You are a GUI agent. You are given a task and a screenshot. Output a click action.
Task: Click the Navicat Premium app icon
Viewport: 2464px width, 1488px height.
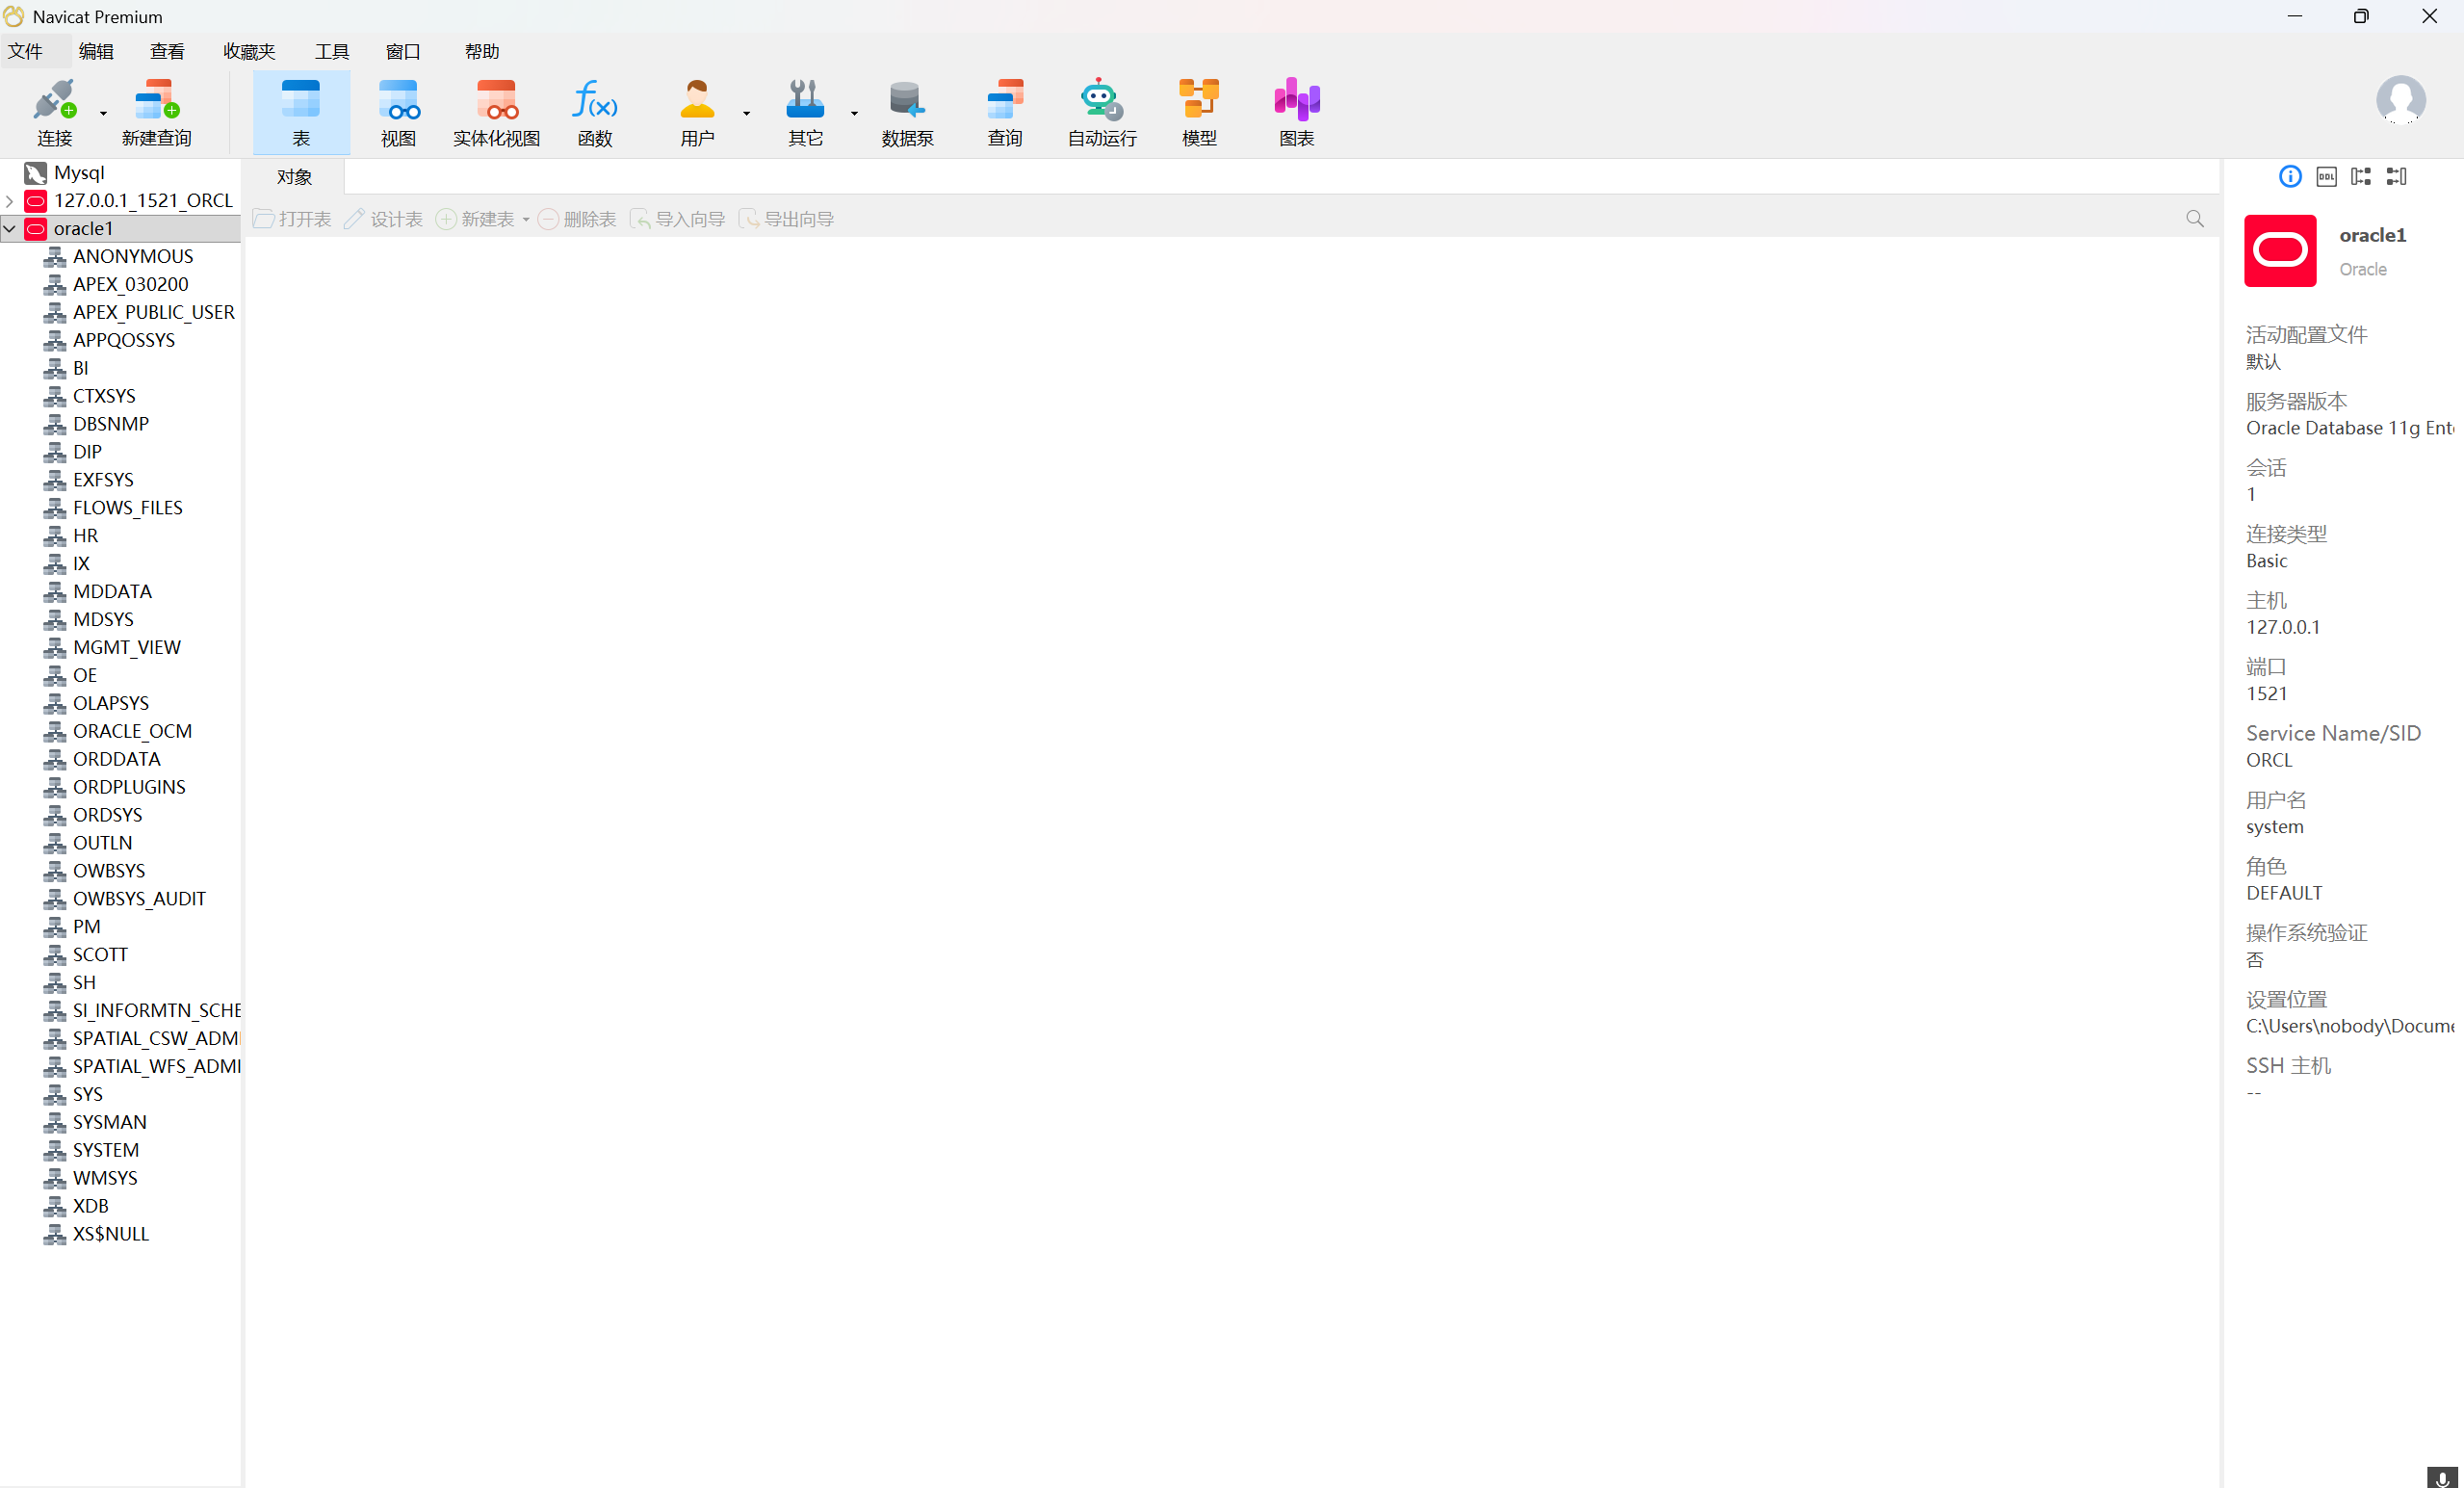14,16
